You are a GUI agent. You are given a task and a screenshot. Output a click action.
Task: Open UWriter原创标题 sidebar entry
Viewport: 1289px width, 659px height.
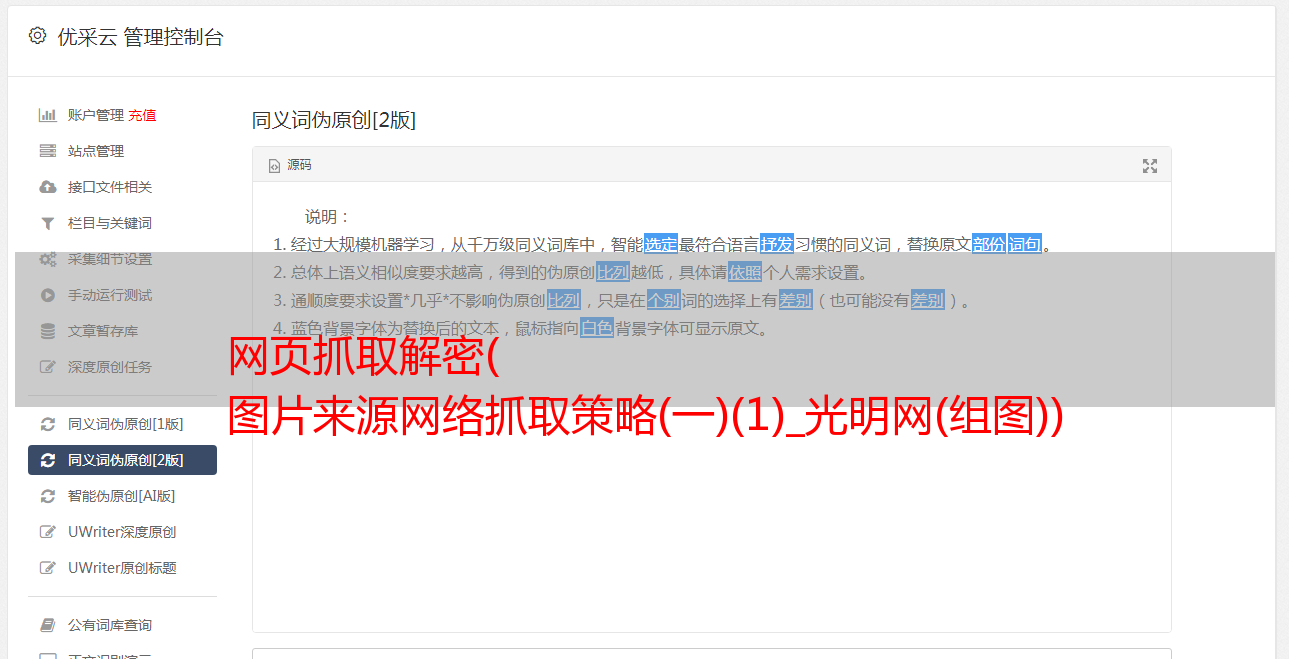[122, 568]
